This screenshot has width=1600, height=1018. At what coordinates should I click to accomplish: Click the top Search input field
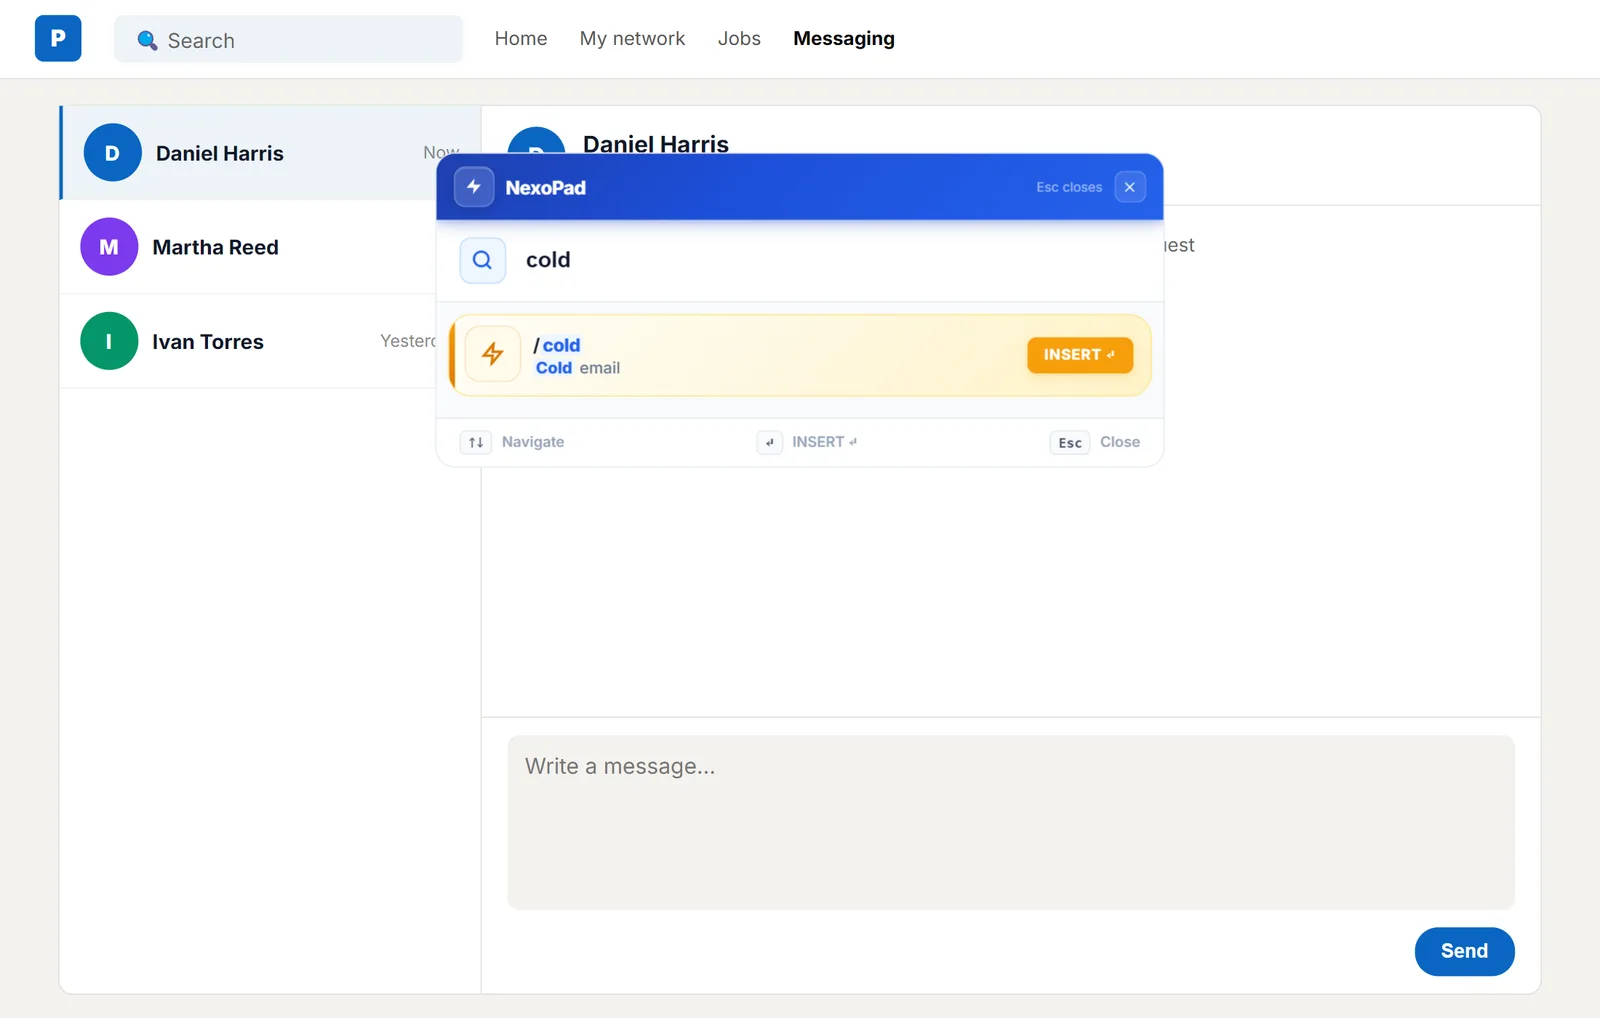(x=288, y=40)
